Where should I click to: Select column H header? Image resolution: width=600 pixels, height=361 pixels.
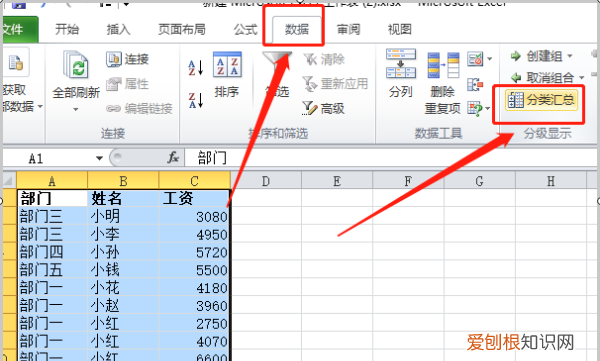pyautogui.click(x=551, y=181)
